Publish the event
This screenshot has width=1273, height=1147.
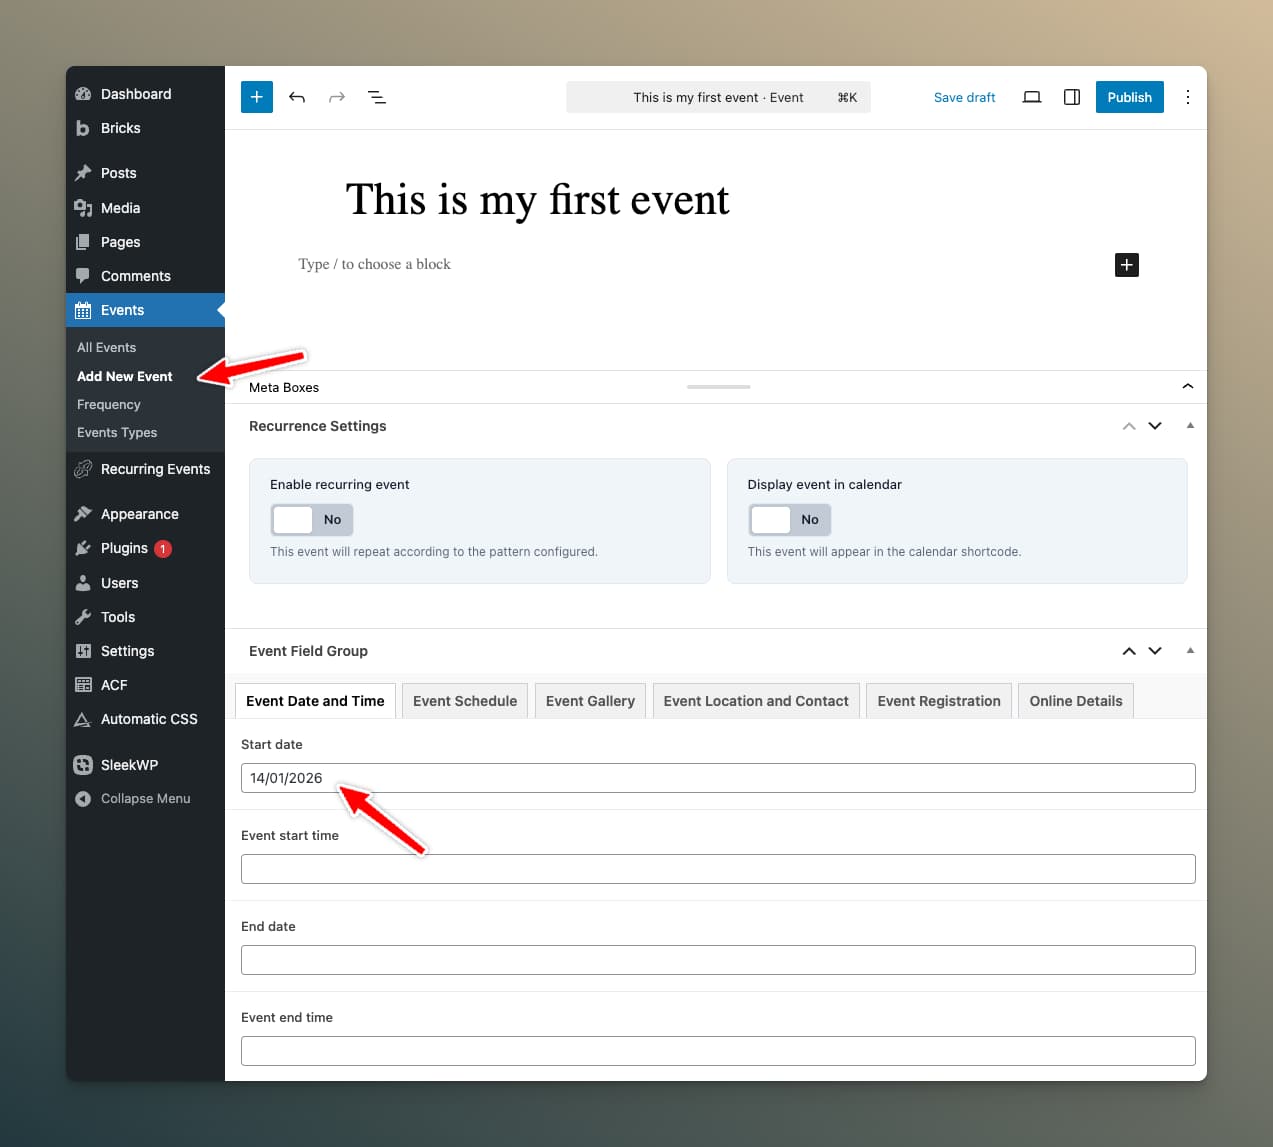coord(1129,97)
